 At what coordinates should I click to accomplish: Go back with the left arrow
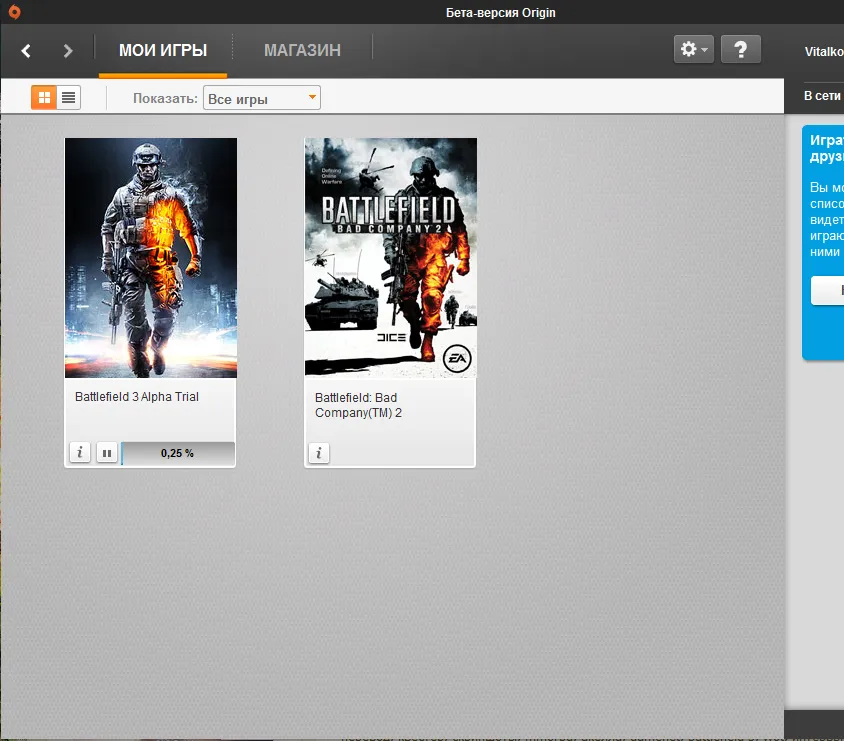[27, 50]
